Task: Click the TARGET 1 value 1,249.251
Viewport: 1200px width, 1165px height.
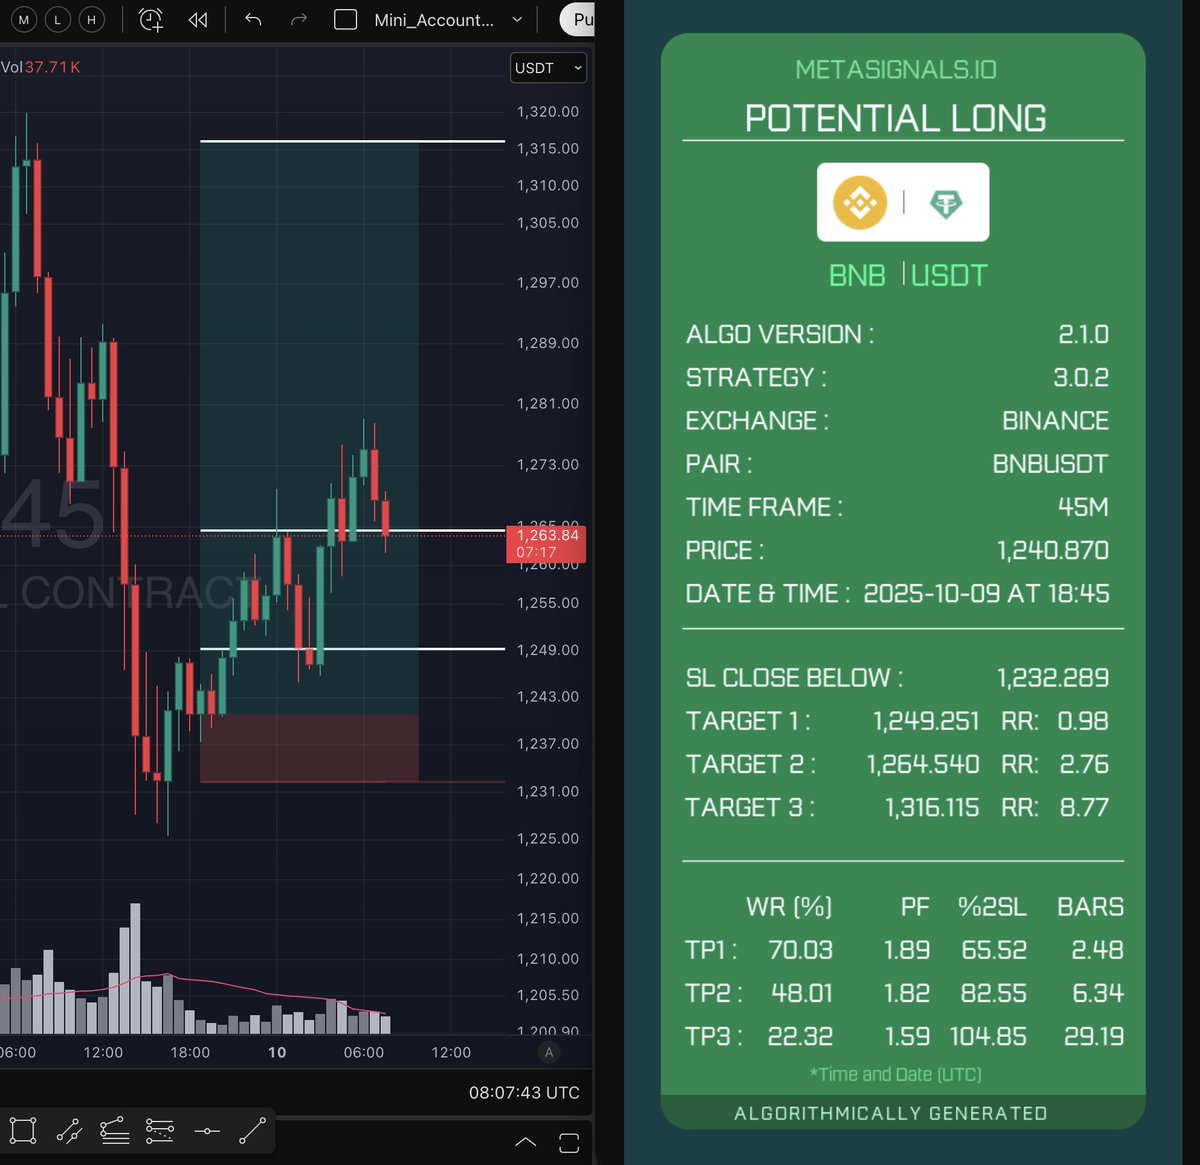Action: [x=926, y=721]
